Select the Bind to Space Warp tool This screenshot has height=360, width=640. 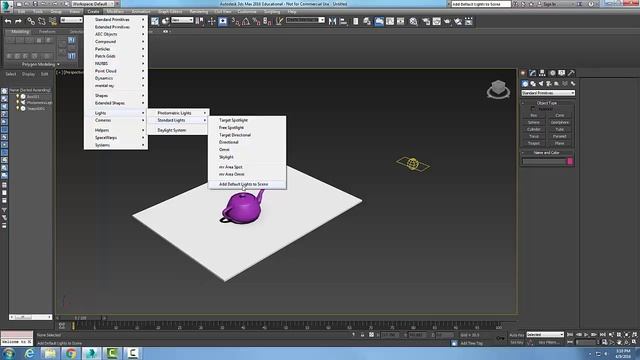click(53, 21)
